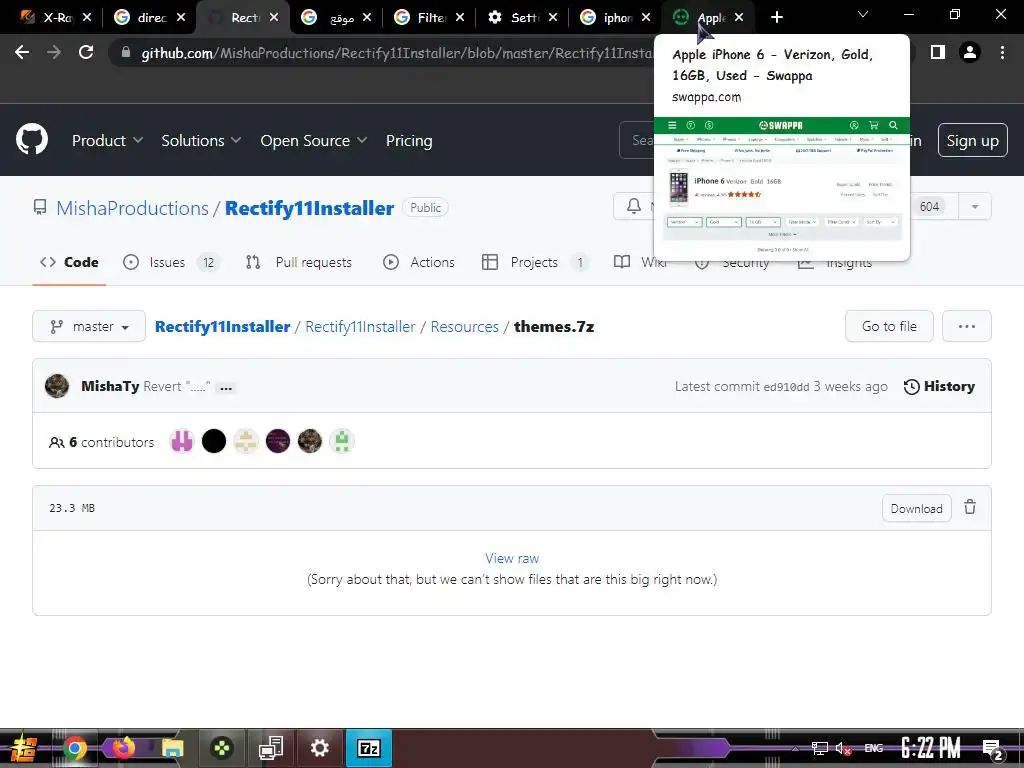Click the notifications bell icon
This screenshot has width=1024, height=768.
(633, 206)
